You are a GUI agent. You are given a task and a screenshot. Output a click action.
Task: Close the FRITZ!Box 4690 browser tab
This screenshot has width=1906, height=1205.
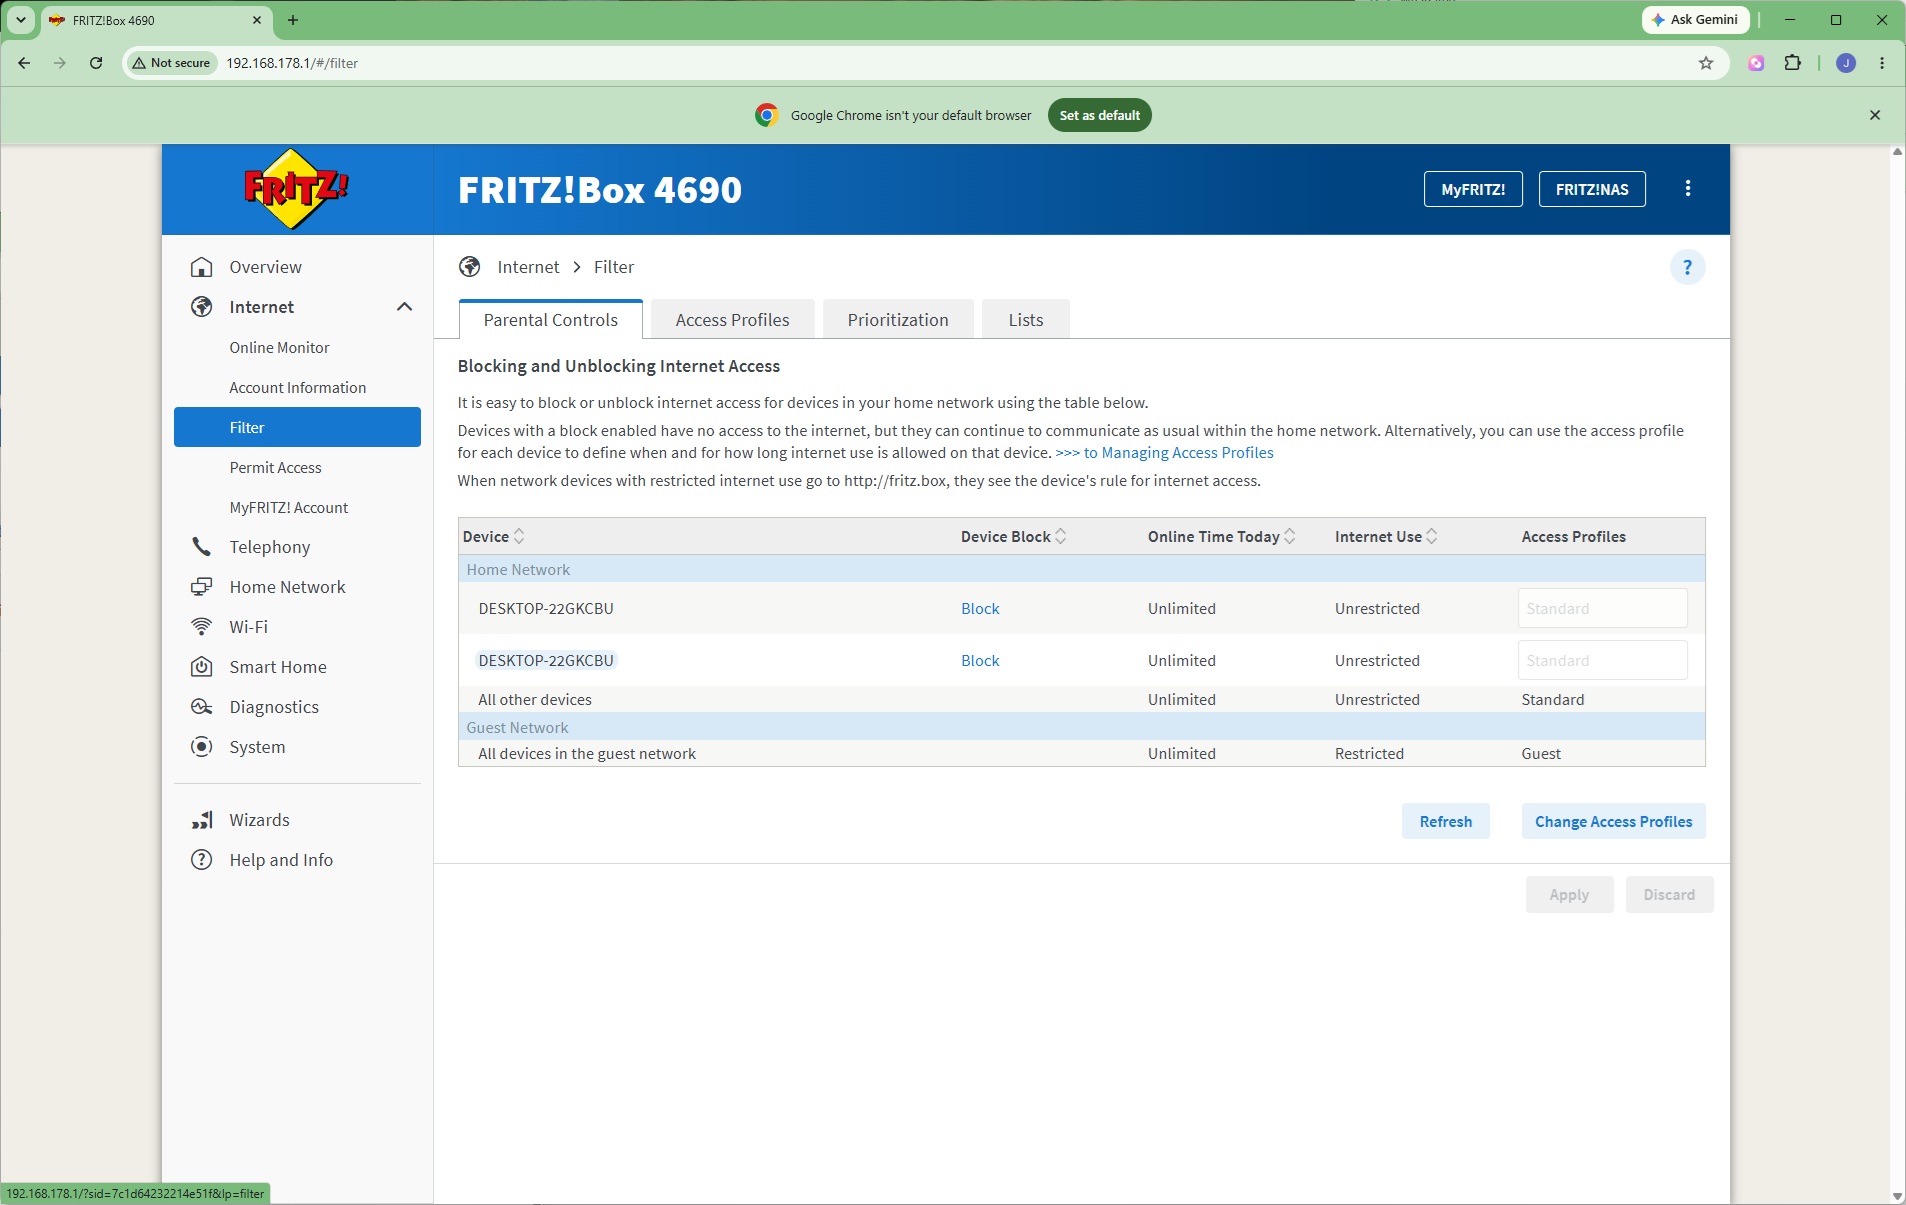click(x=257, y=20)
